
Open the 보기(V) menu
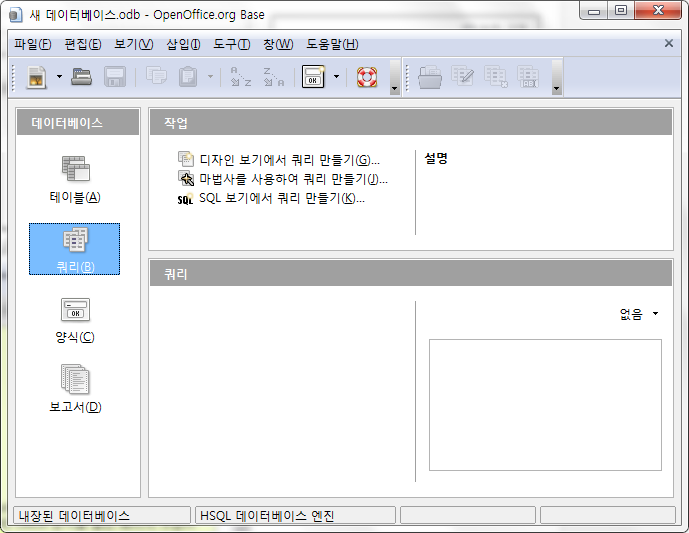[134, 44]
